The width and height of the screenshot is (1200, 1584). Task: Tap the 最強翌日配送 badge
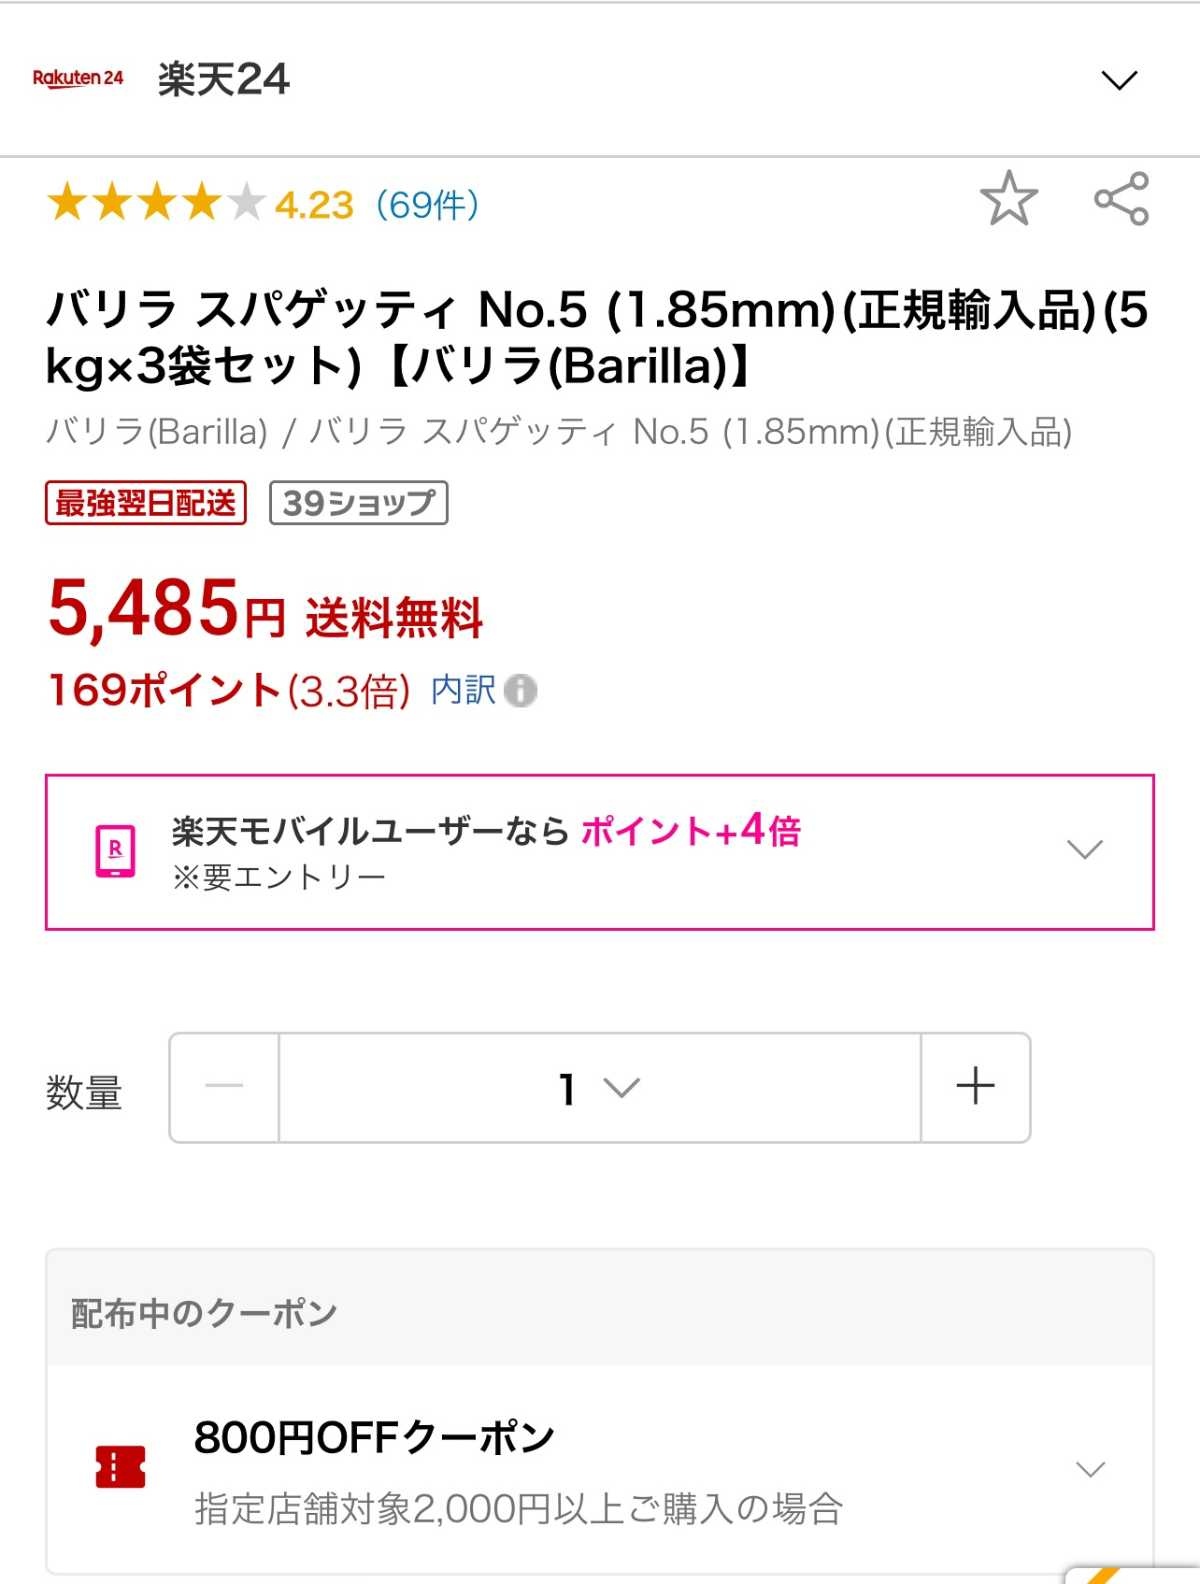[146, 503]
